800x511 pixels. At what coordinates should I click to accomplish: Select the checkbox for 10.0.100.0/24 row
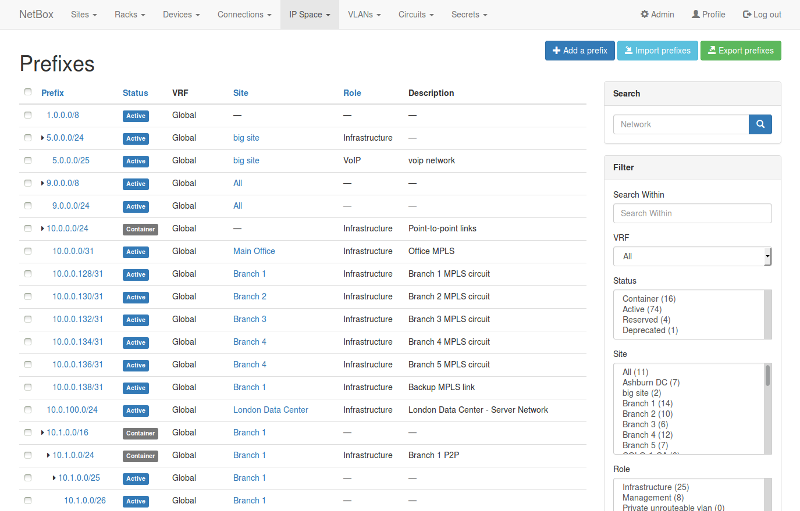pos(28,410)
